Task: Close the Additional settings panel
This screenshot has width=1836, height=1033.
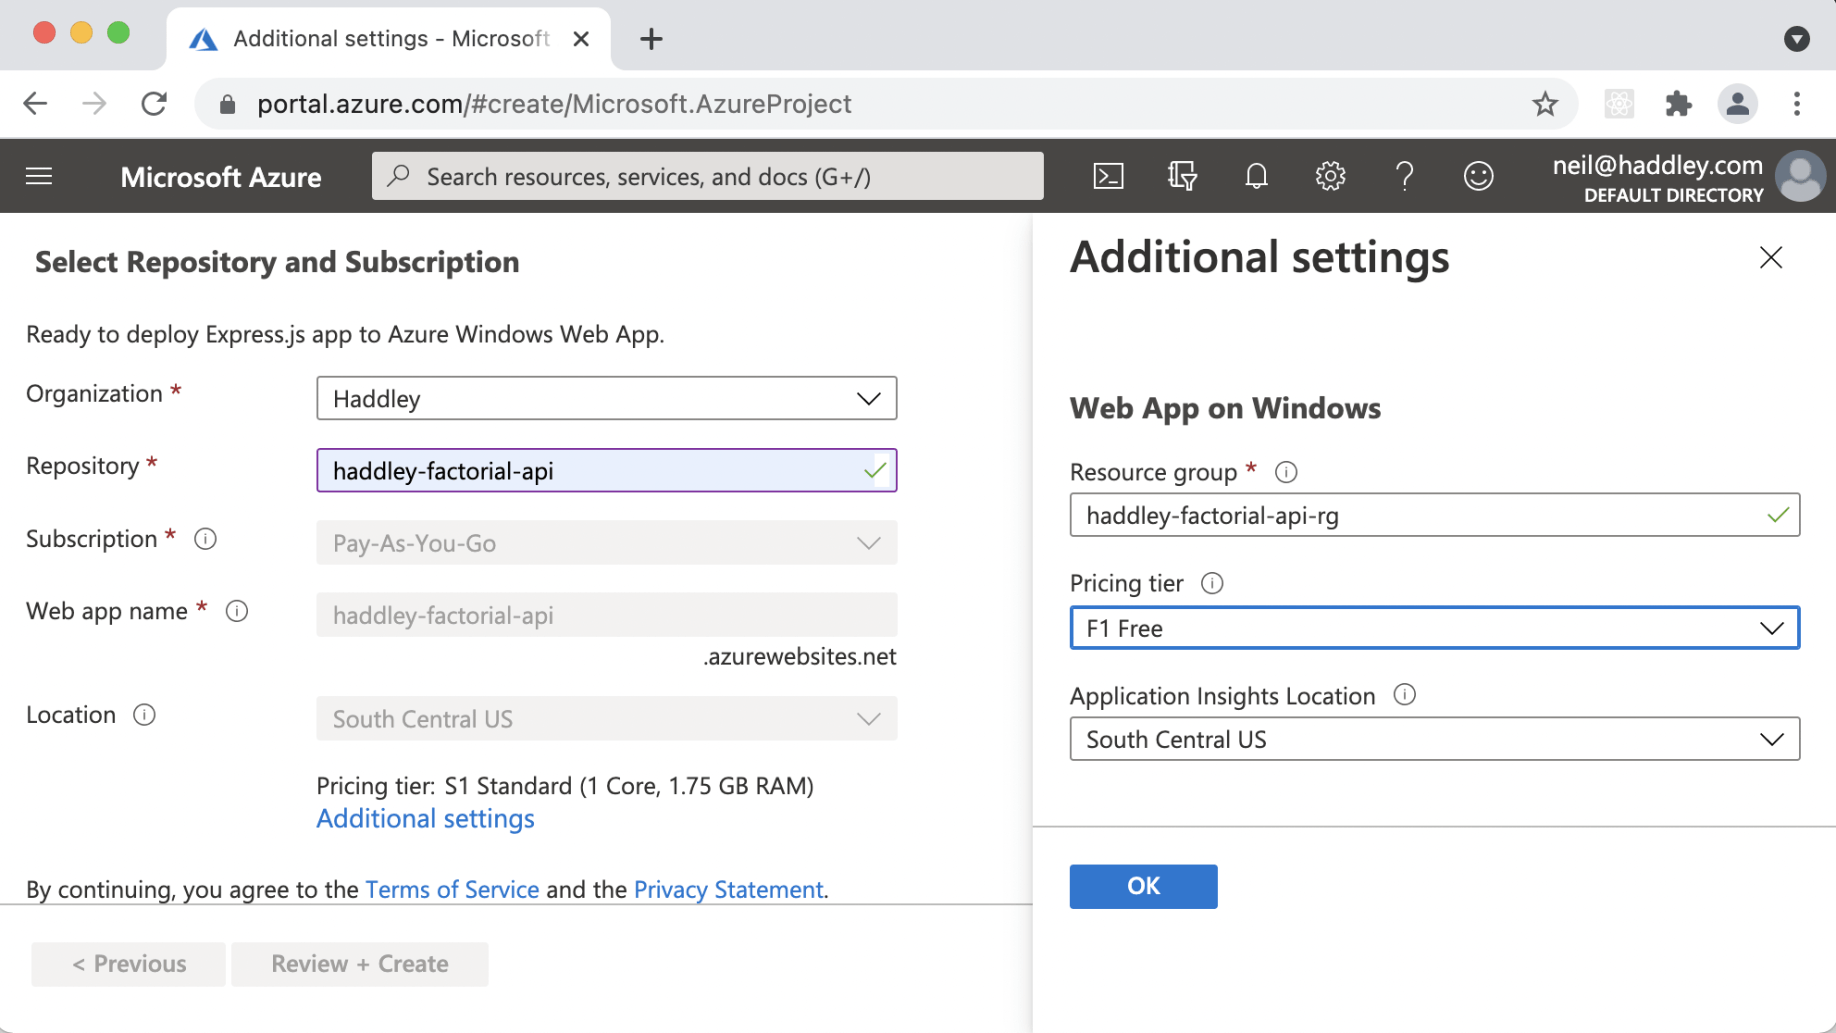Action: tap(1770, 258)
